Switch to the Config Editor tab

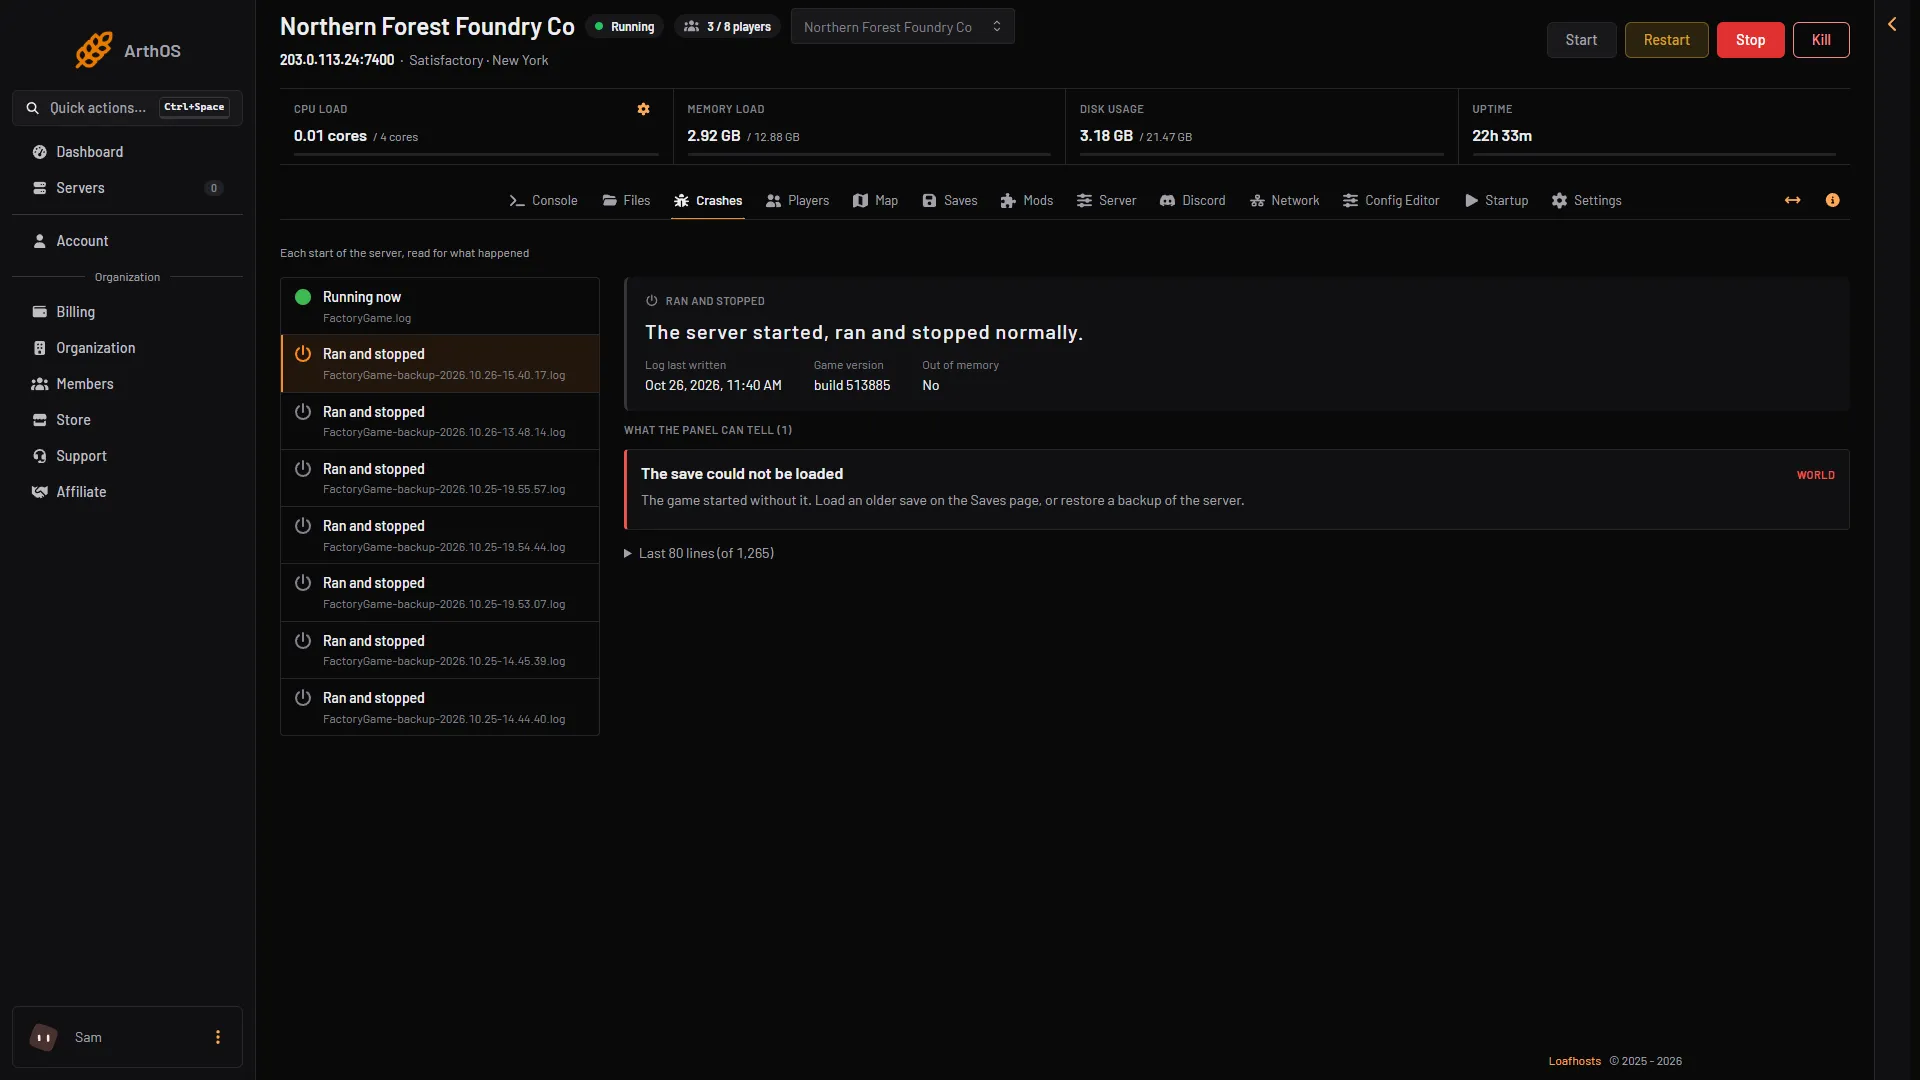(x=1390, y=201)
